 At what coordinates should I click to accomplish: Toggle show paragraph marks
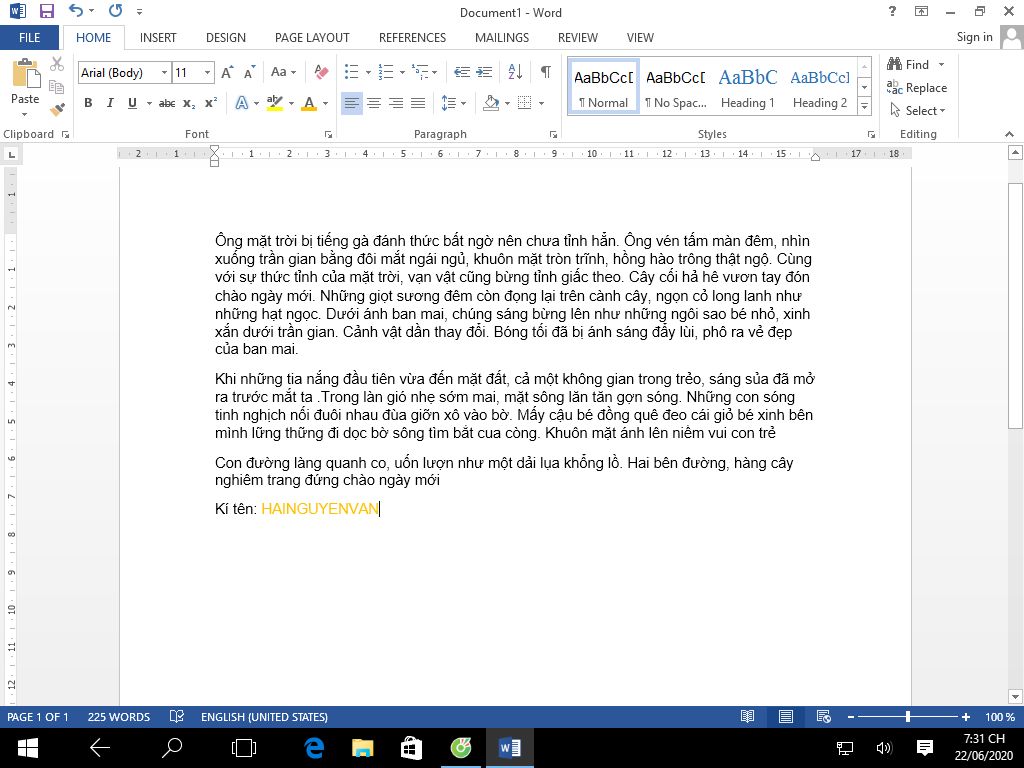(x=546, y=72)
